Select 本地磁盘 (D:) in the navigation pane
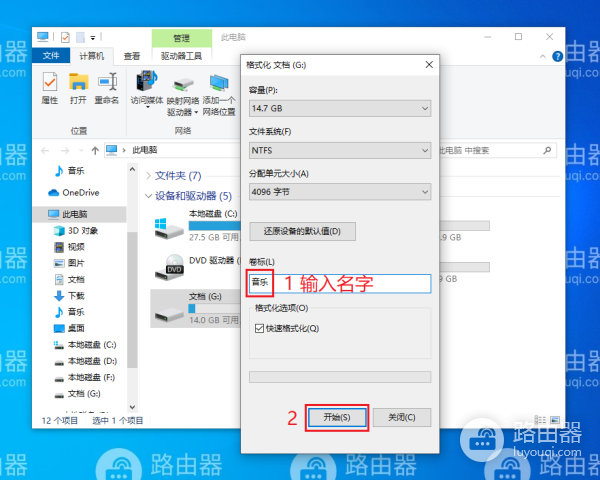 tap(85, 361)
